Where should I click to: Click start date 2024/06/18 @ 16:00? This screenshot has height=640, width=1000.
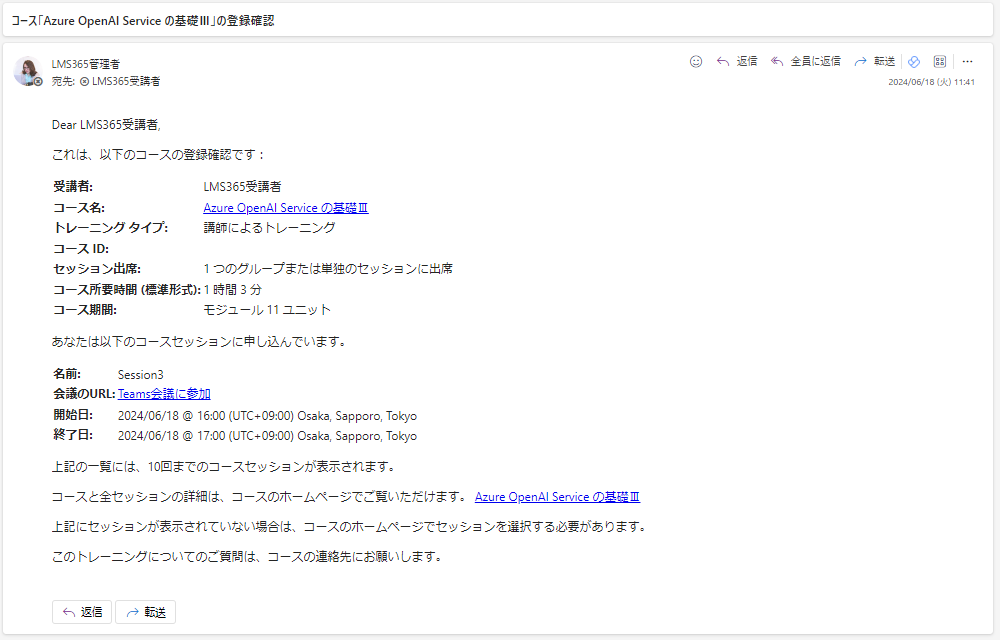pyautogui.click(x=267, y=416)
